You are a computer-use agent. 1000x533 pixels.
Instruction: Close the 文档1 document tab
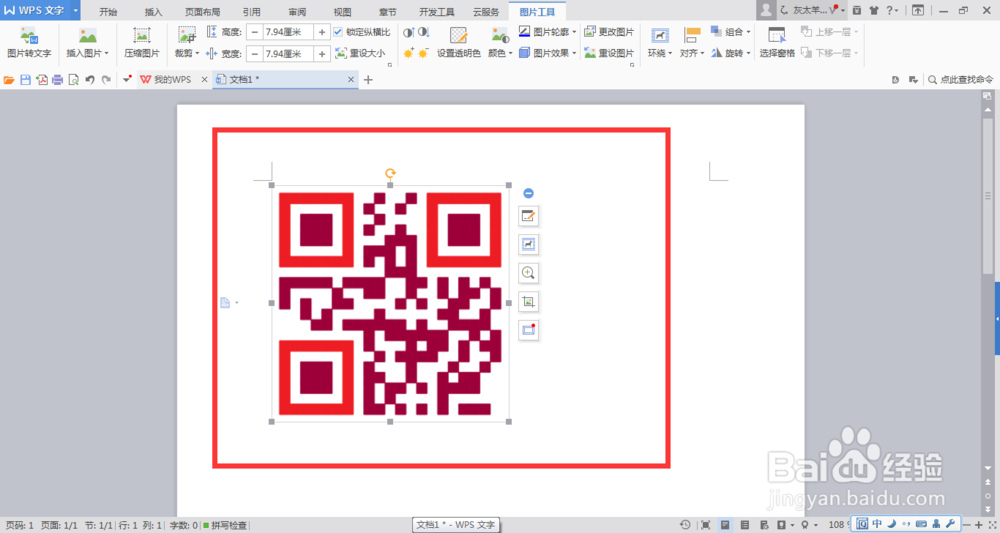(351, 80)
